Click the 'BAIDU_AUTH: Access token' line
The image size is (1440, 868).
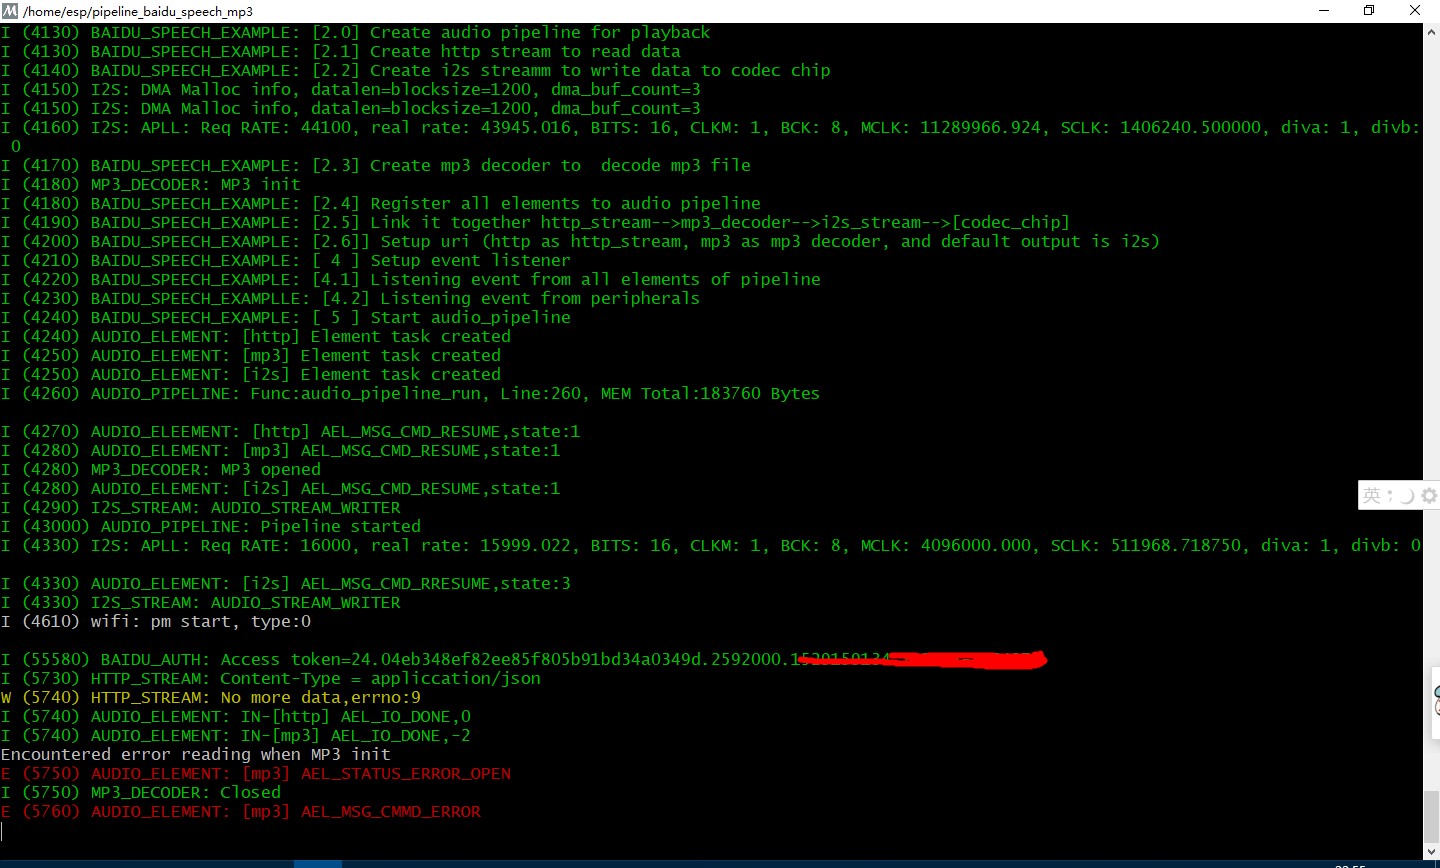(523, 659)
